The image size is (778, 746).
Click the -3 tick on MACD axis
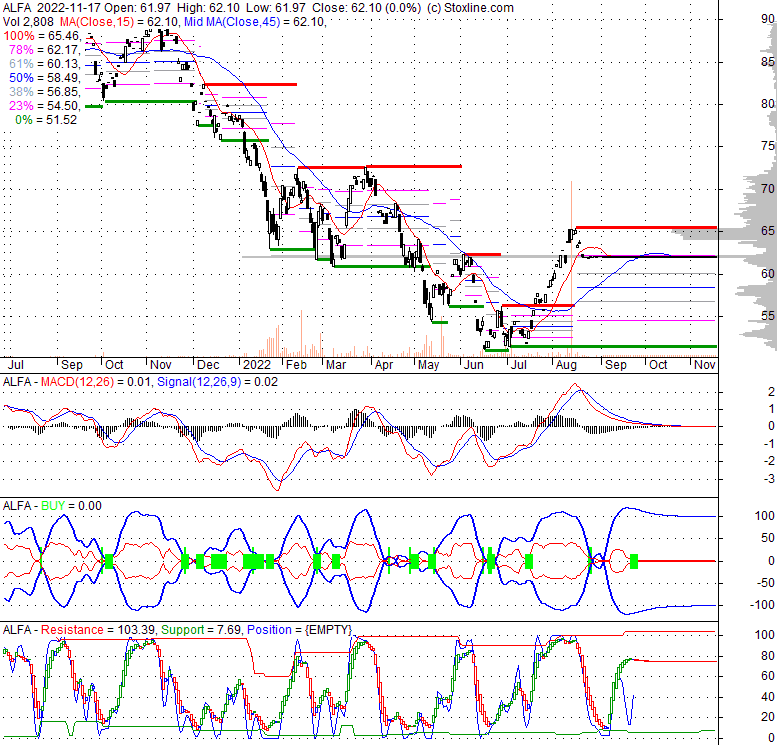click(x=770, y=479)
